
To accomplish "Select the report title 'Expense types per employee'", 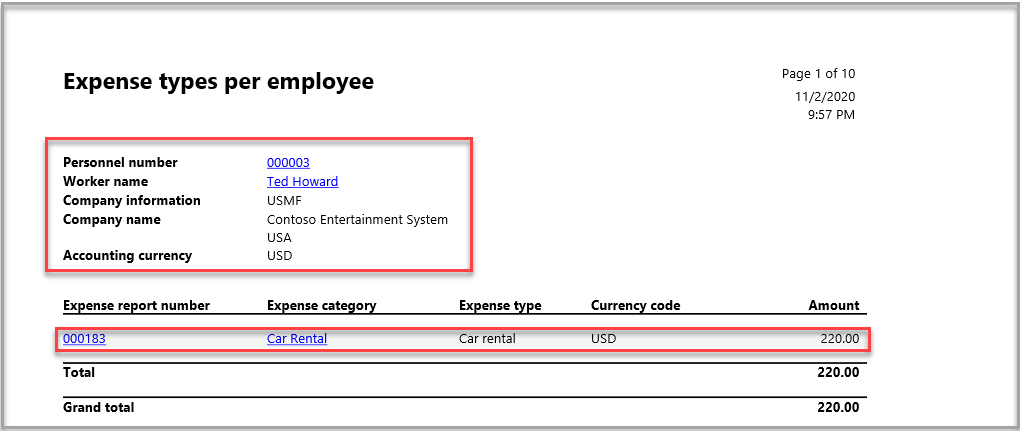I will pyautogui.click(x=219, y=82).
